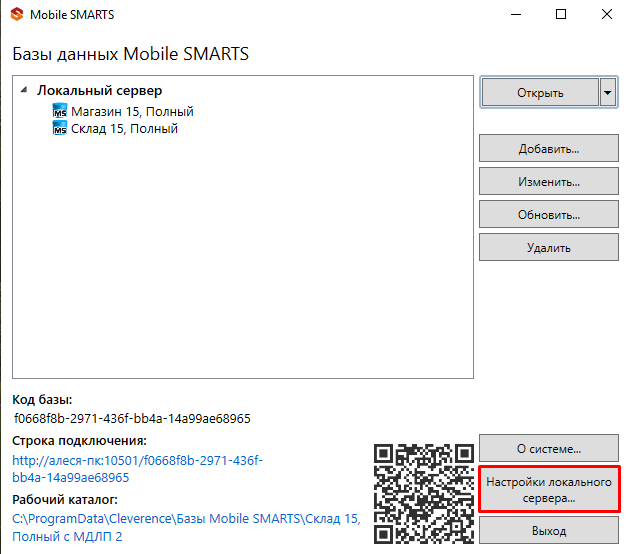Click the Mobile SMARTS logo in title bar

coord(17,14)
